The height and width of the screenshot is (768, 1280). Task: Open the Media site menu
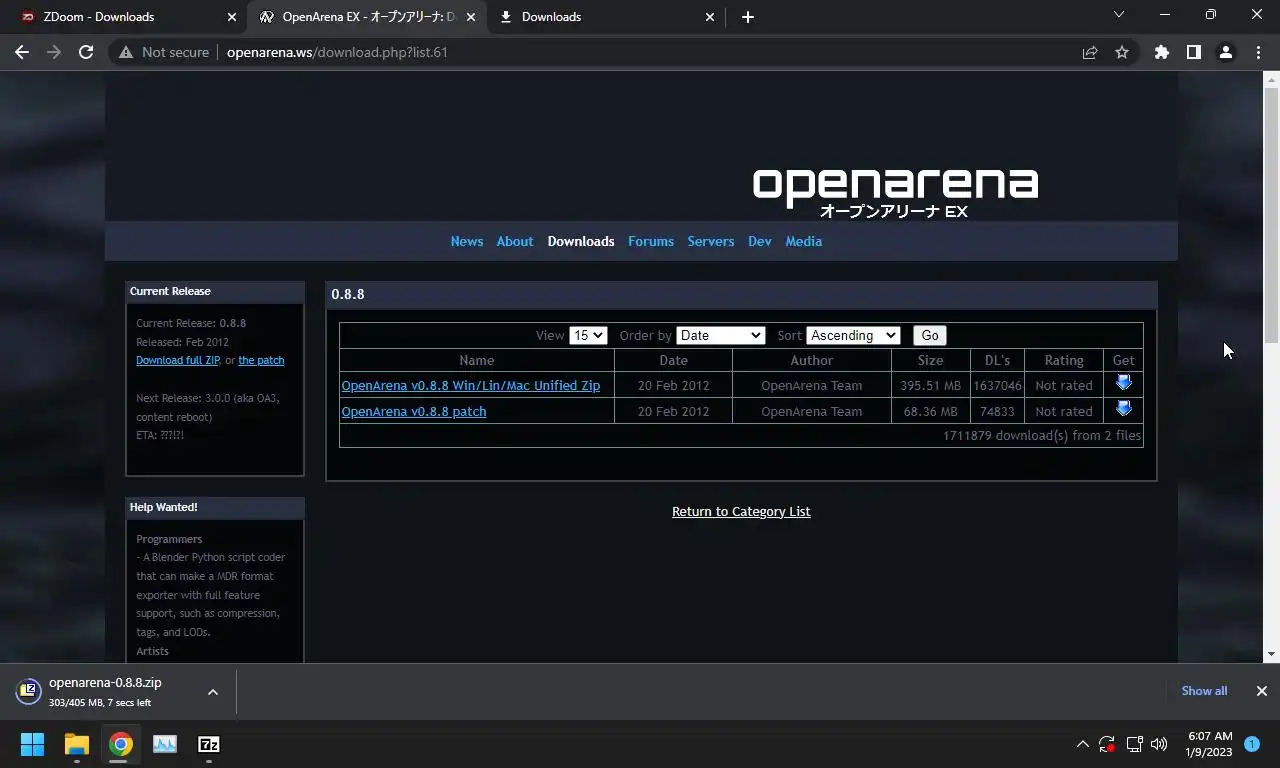point(804,241)
